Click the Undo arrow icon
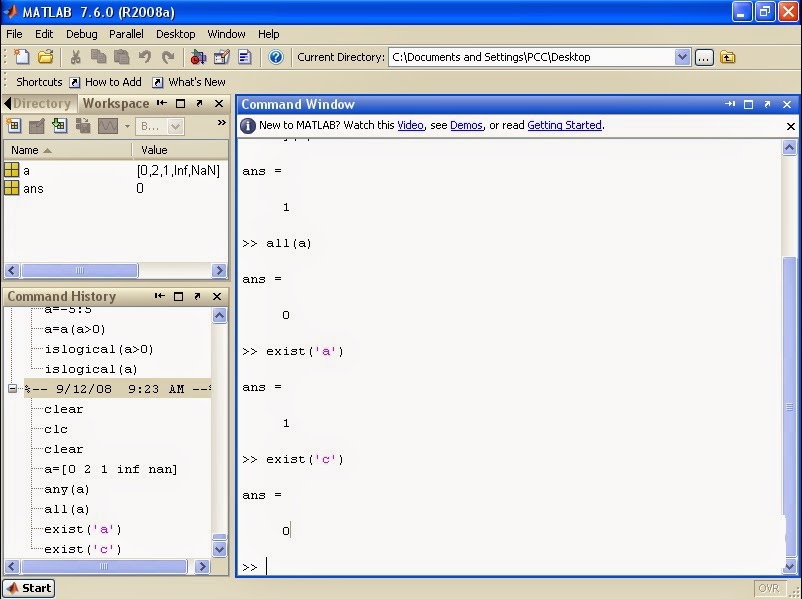Screen dimensions: 802x599 pos(145,57)
